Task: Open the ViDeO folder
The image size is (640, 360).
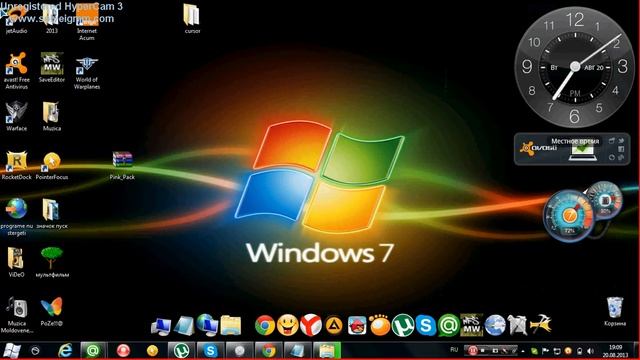Action: (16, 262)
